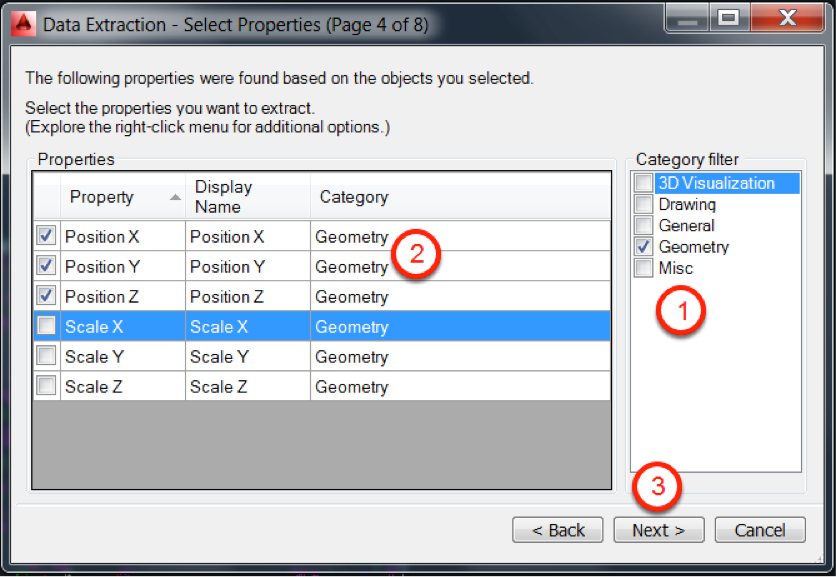
Task: Check the Drawing category filter
Action: coord(644,205)
